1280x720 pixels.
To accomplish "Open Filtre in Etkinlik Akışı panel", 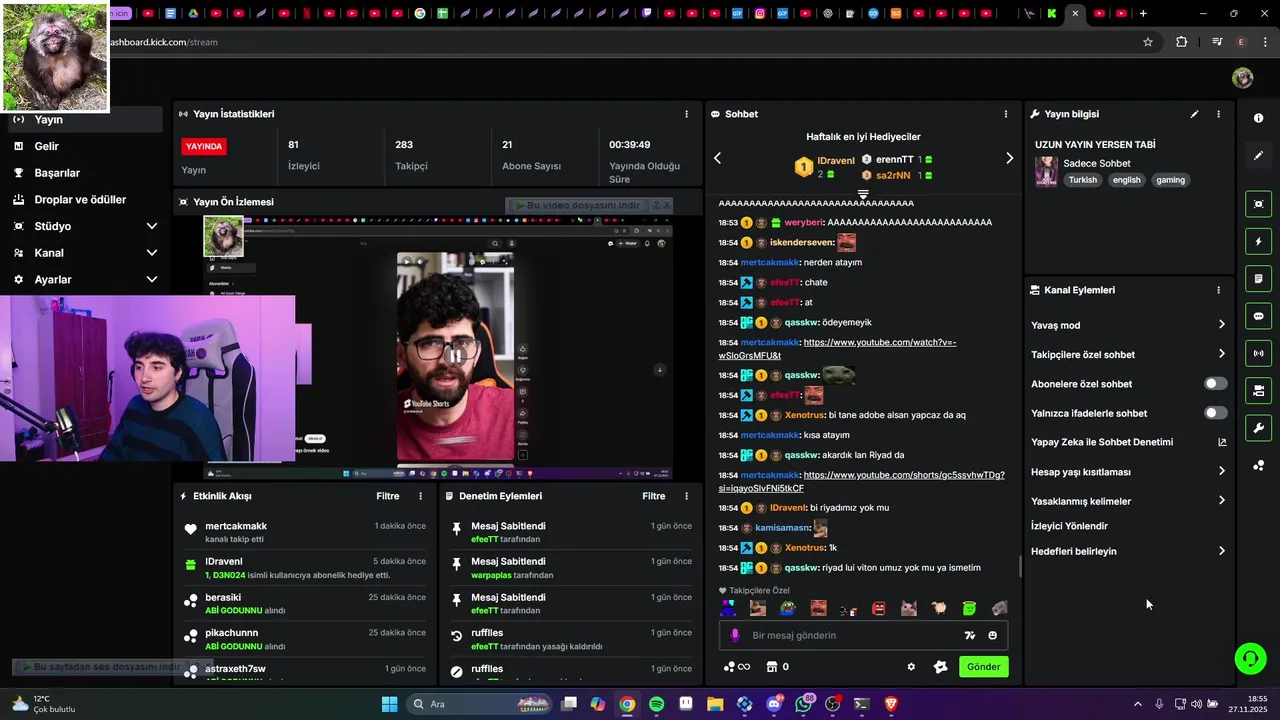I will tap(388, 496).
